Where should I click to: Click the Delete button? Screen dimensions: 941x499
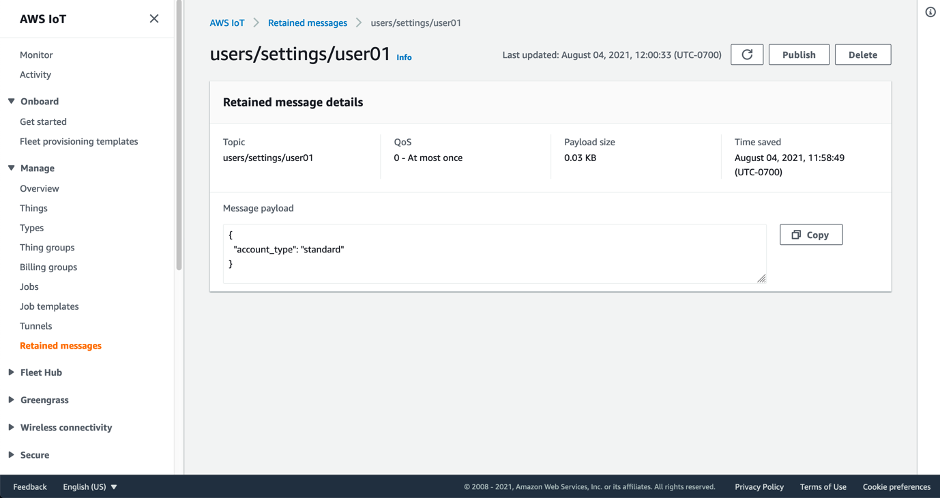coord(863,55)
